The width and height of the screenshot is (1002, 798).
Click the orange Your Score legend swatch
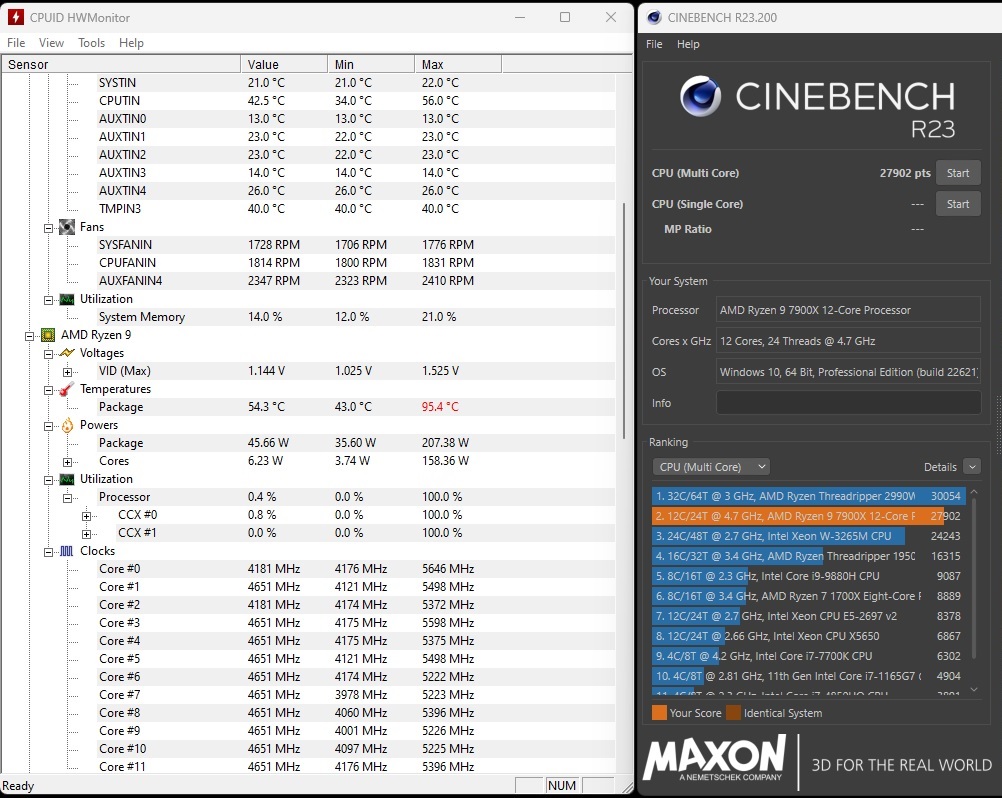click(x=659, y=713)
